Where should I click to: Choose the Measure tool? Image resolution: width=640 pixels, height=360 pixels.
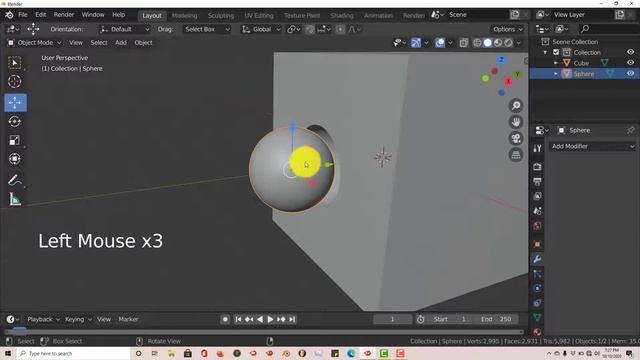(x=15, y=199)
